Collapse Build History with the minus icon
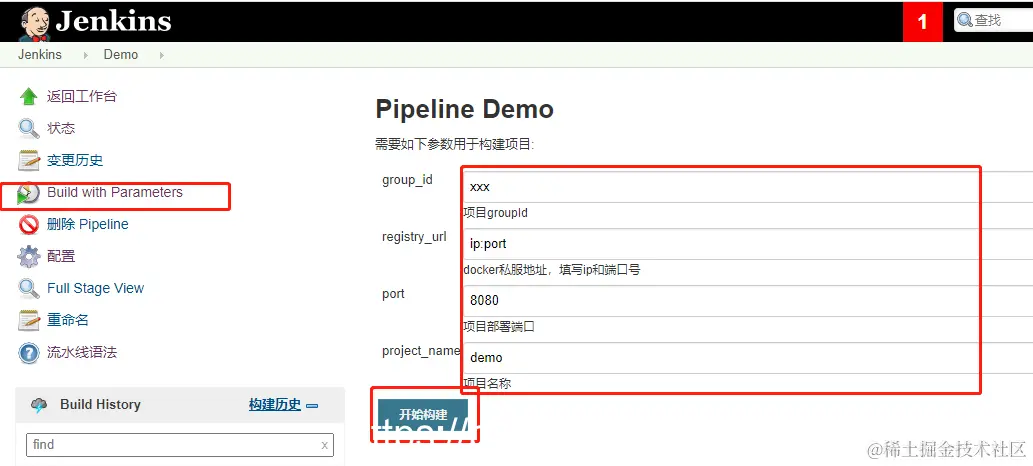The height and width of the screenshot is (466, 1033). tap(312, 405)
